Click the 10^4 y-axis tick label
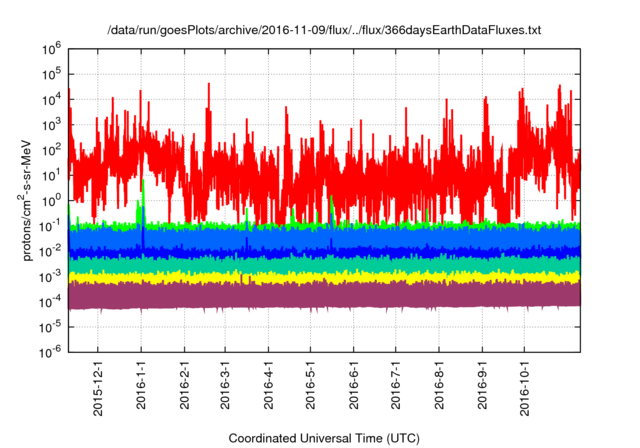Viewport: 640px width, 448px height. tap(51, 100)
